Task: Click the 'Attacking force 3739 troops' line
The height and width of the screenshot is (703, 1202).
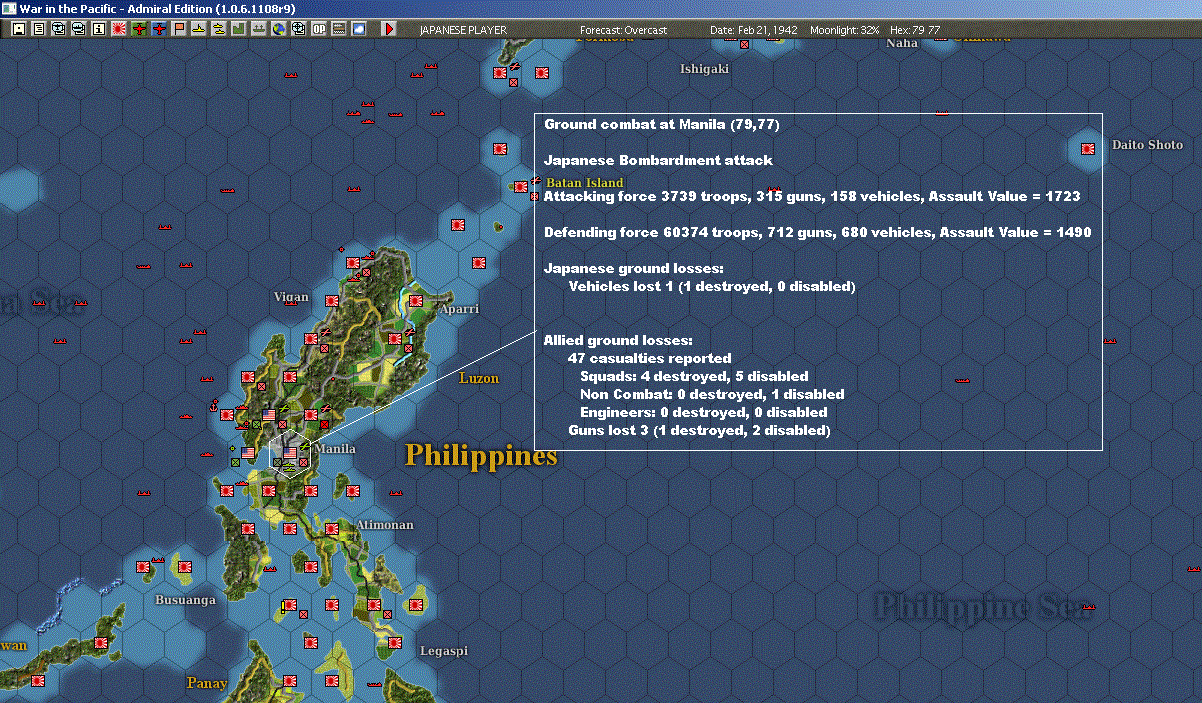Action: 812,196
